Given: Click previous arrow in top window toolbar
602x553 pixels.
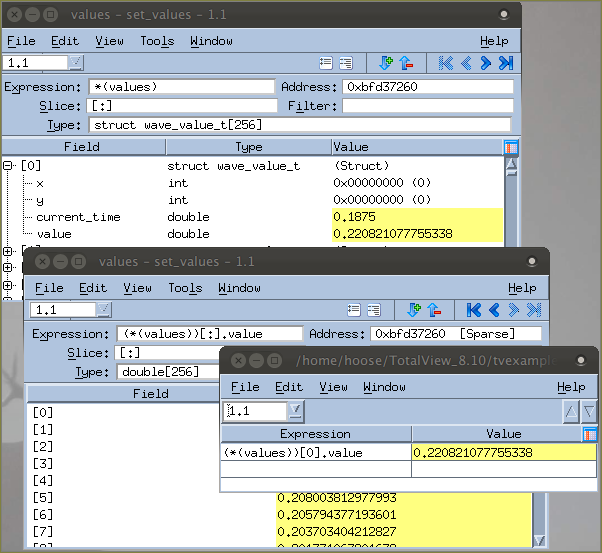Looking at the screenshot, I should point(467,63).
